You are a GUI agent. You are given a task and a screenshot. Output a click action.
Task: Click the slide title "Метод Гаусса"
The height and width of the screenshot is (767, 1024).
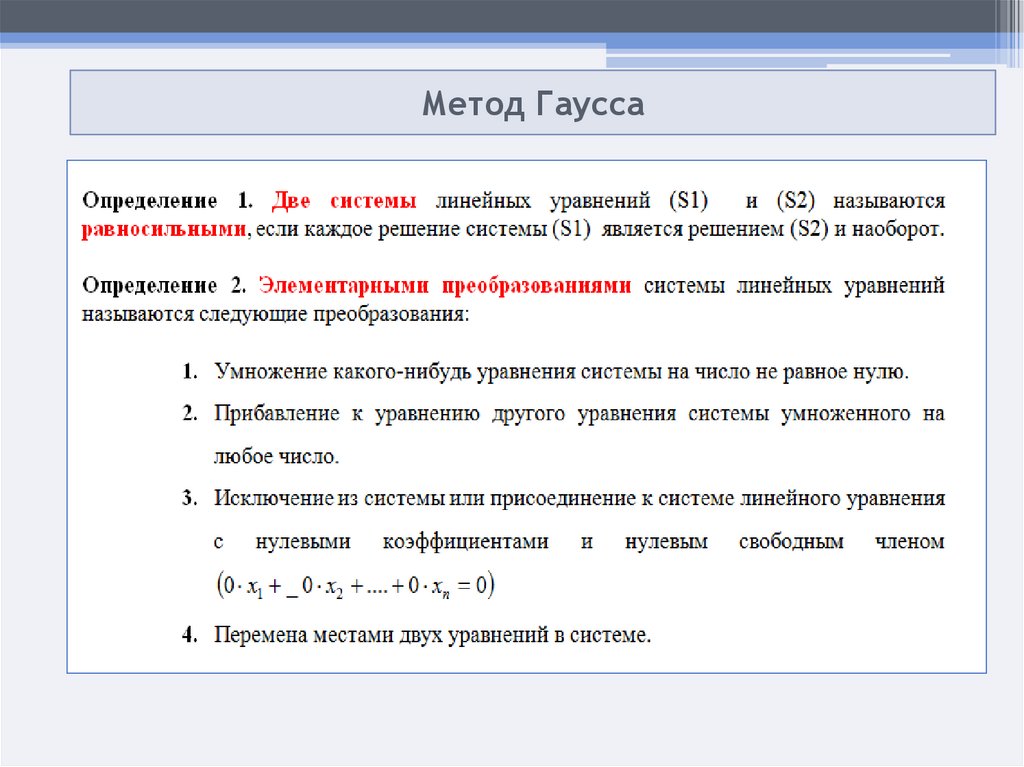click(x=532, y=104)
